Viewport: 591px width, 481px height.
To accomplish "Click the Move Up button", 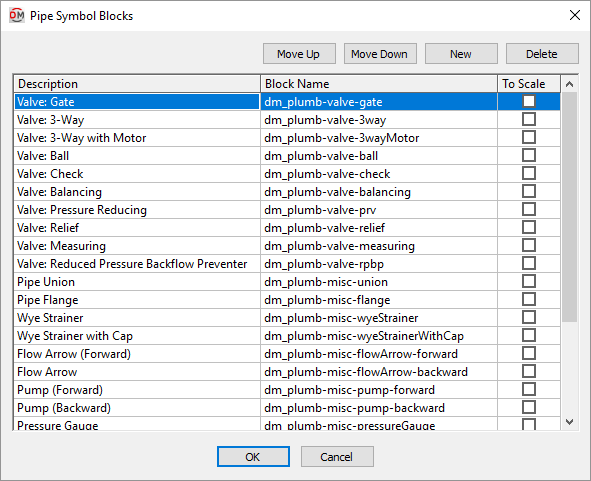I will [x=299, y=54].
